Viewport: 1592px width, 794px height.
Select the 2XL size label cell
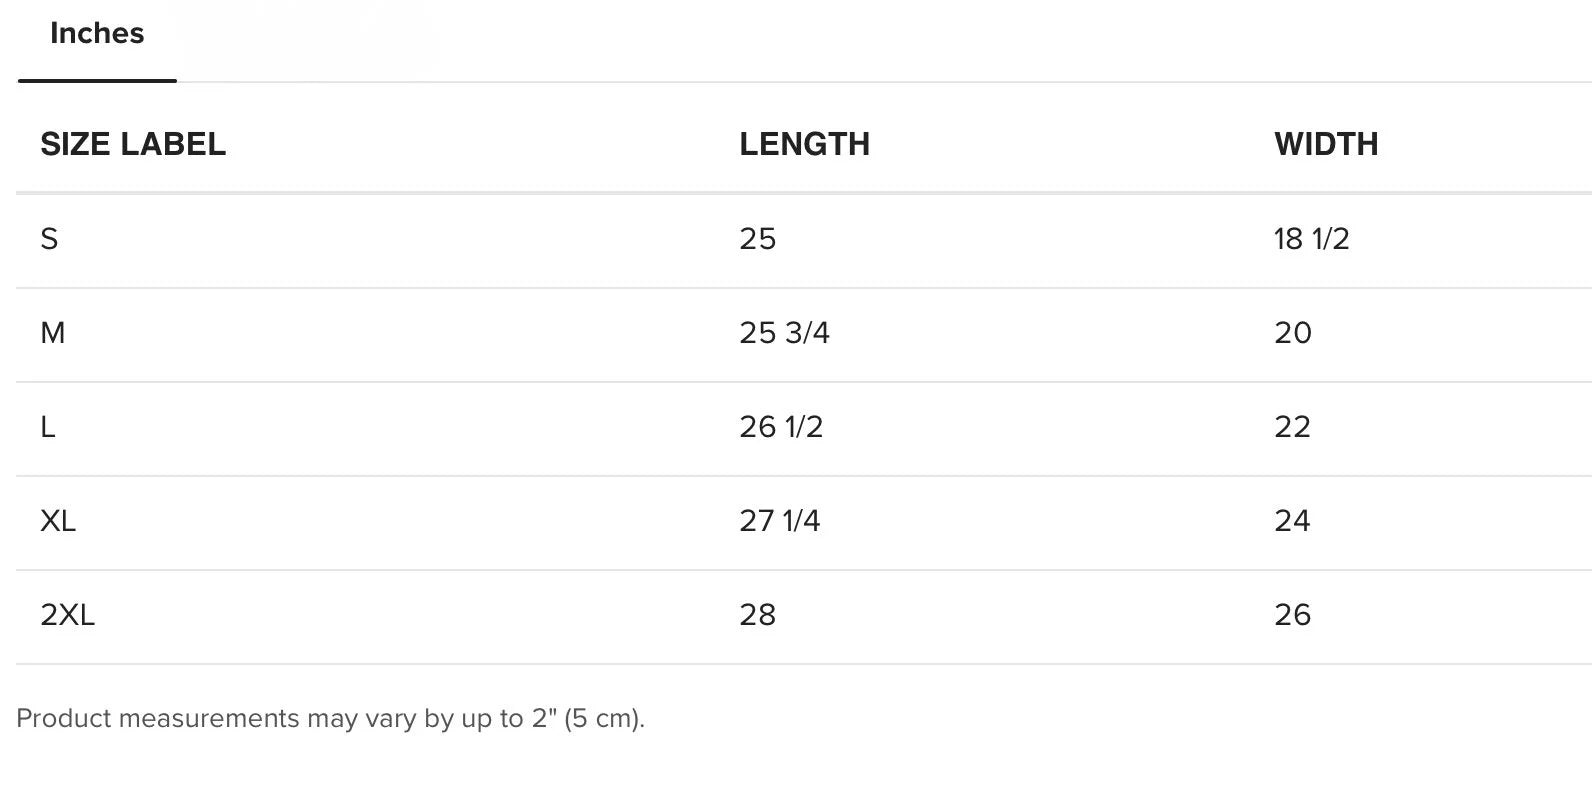click(x=67, y=615)
